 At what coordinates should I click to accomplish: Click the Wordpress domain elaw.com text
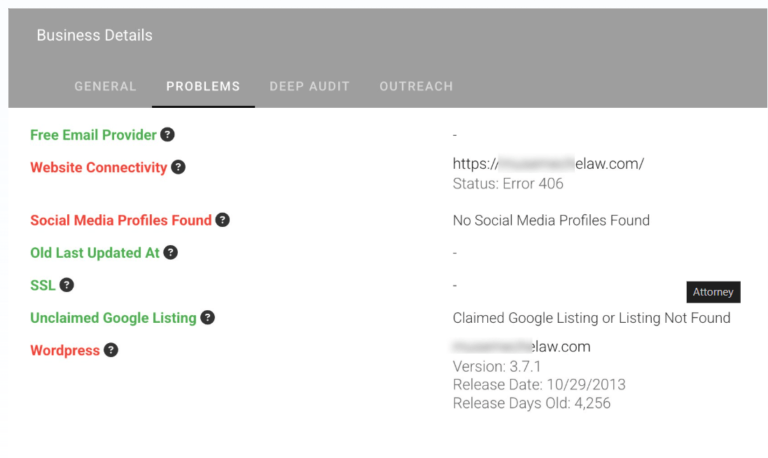521,347
